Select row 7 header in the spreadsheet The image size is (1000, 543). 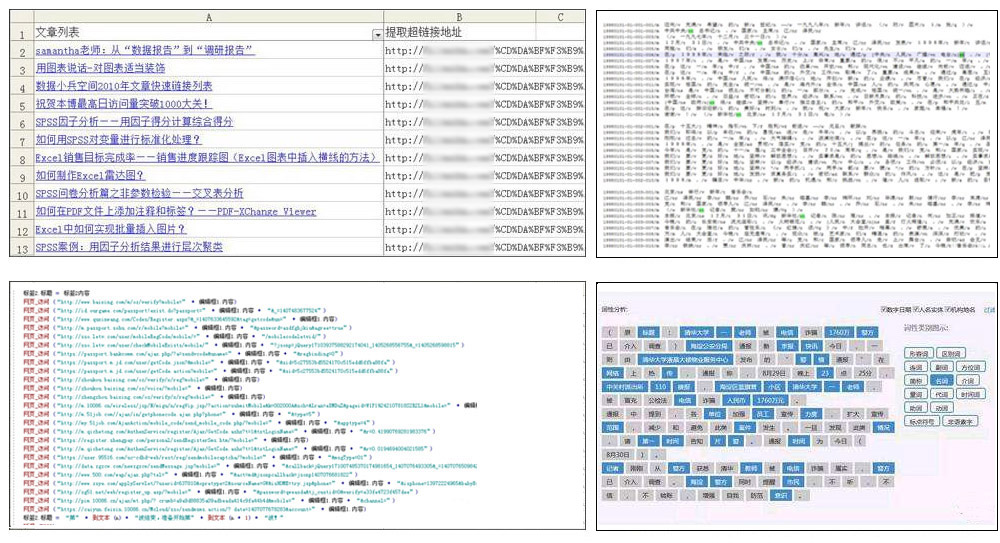tap(22, 140)
